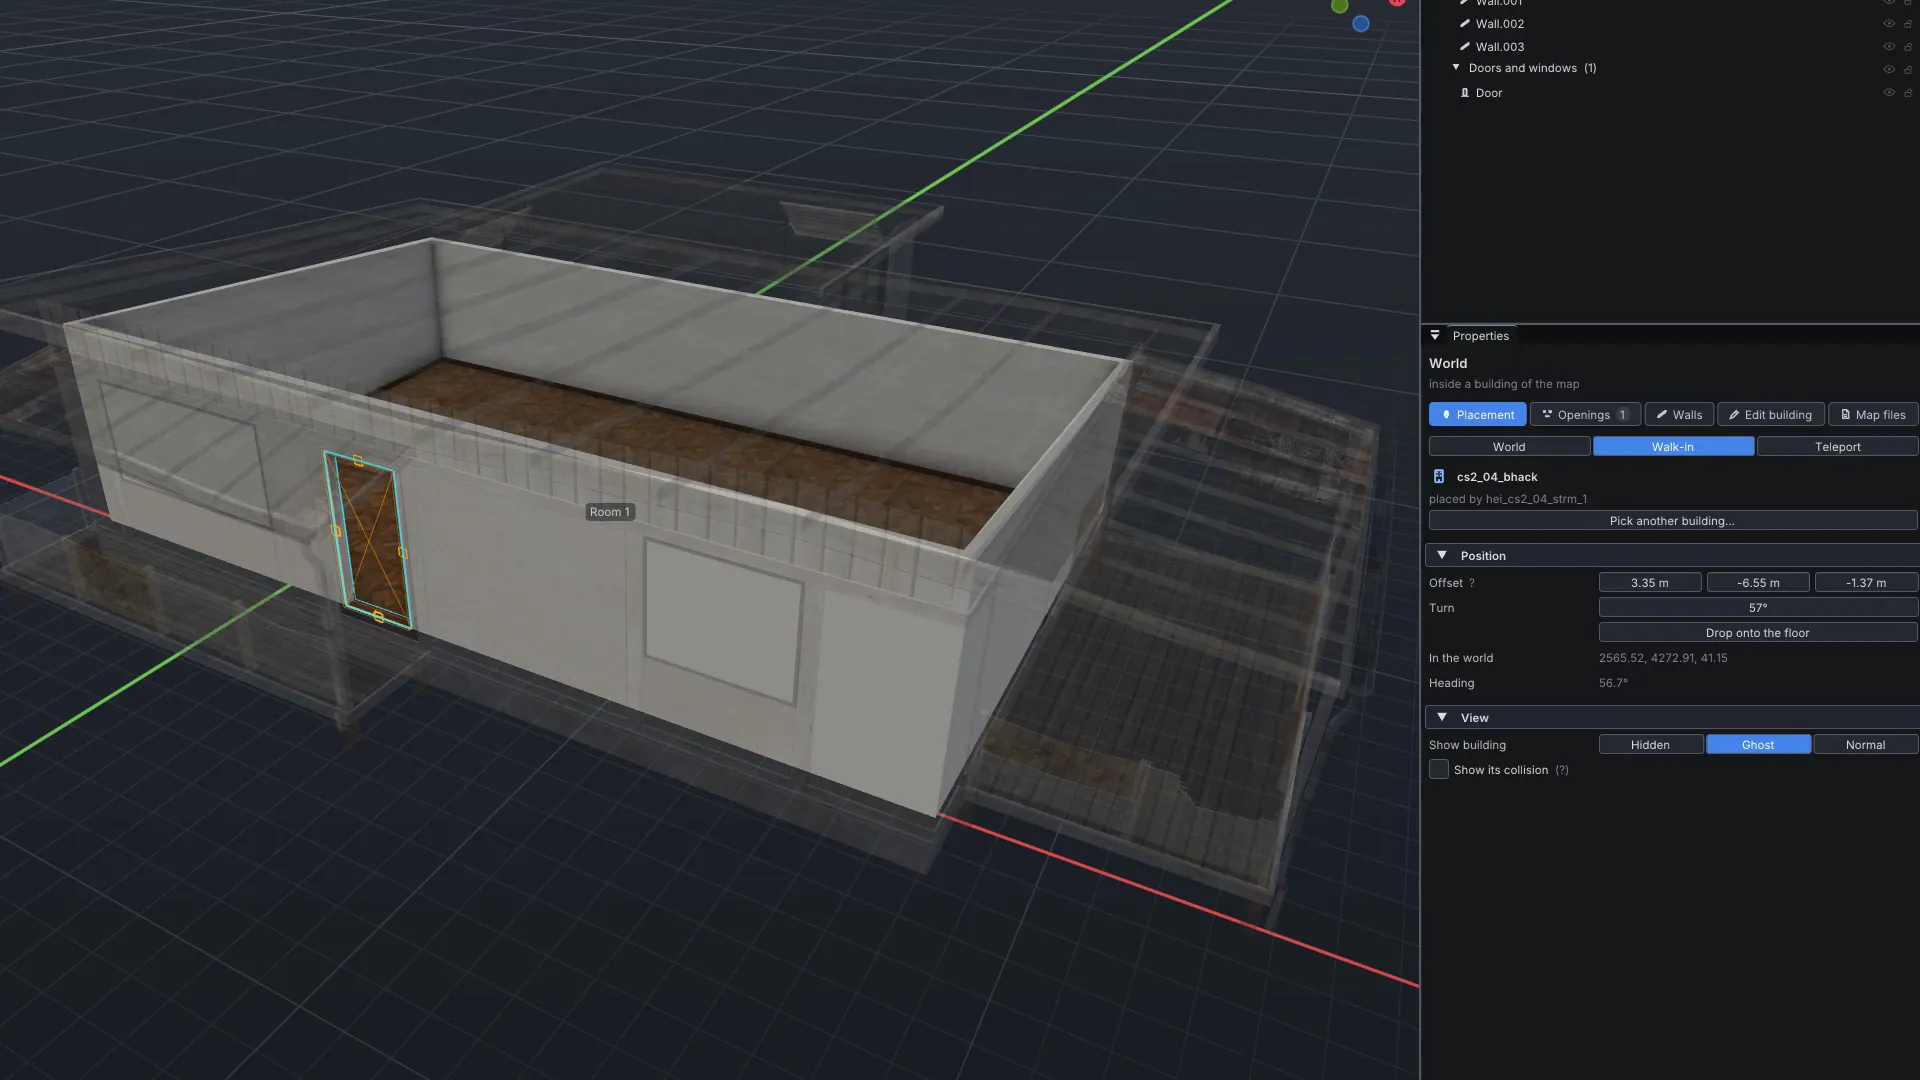Set Show building to Hidden

pyautogui.click(x=1650, y=745)
